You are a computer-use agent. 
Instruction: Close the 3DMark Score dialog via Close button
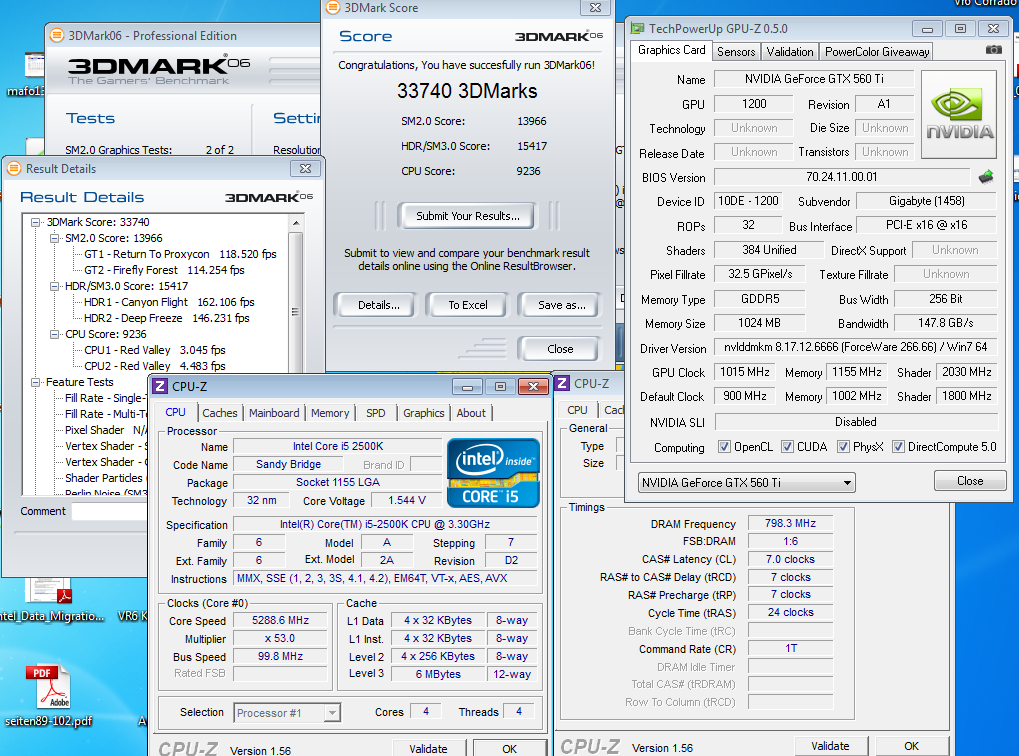pos(560,349)
